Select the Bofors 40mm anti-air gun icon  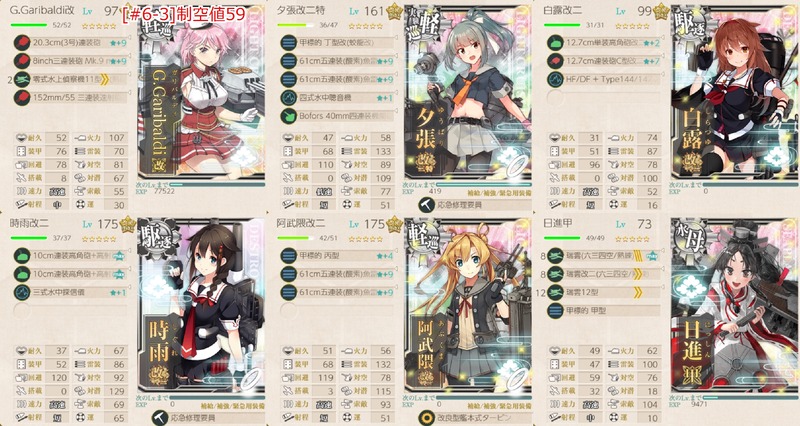point(289,116)
